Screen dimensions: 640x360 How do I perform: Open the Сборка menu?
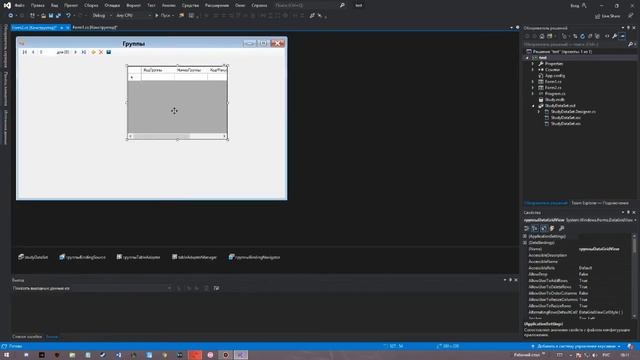tap(91, 6)
